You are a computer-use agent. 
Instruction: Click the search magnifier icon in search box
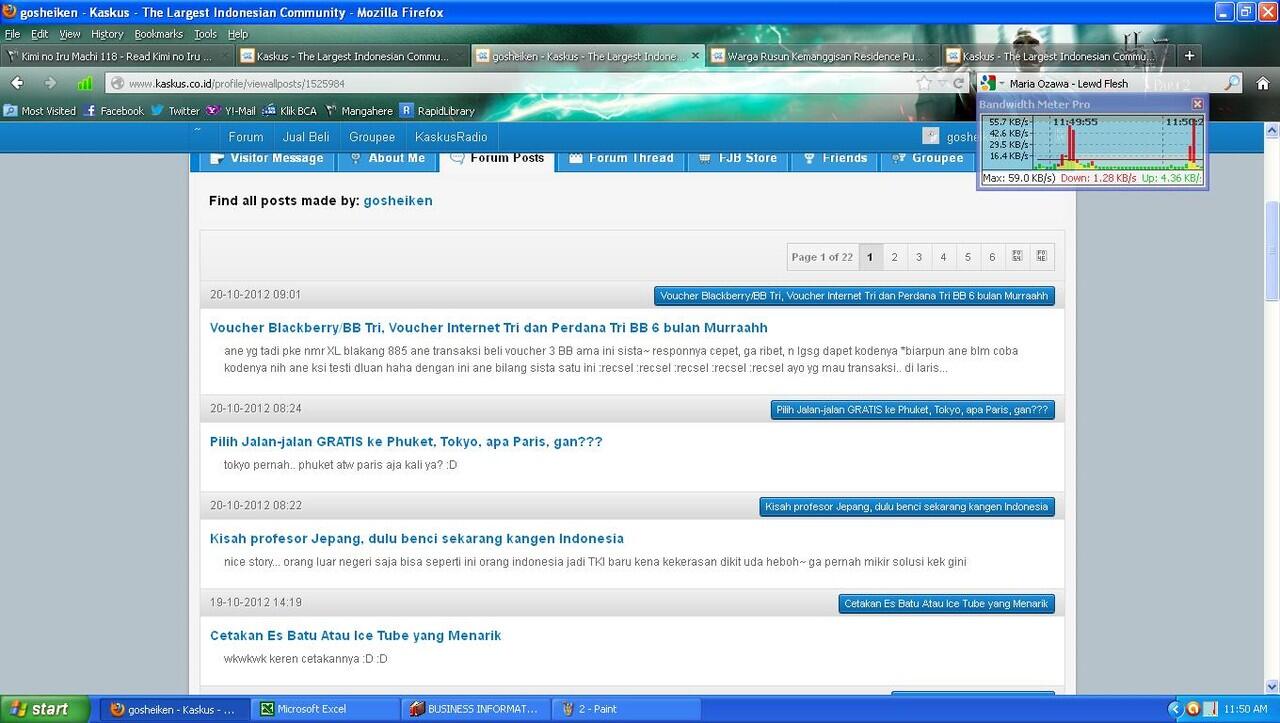pos(1232,84)
